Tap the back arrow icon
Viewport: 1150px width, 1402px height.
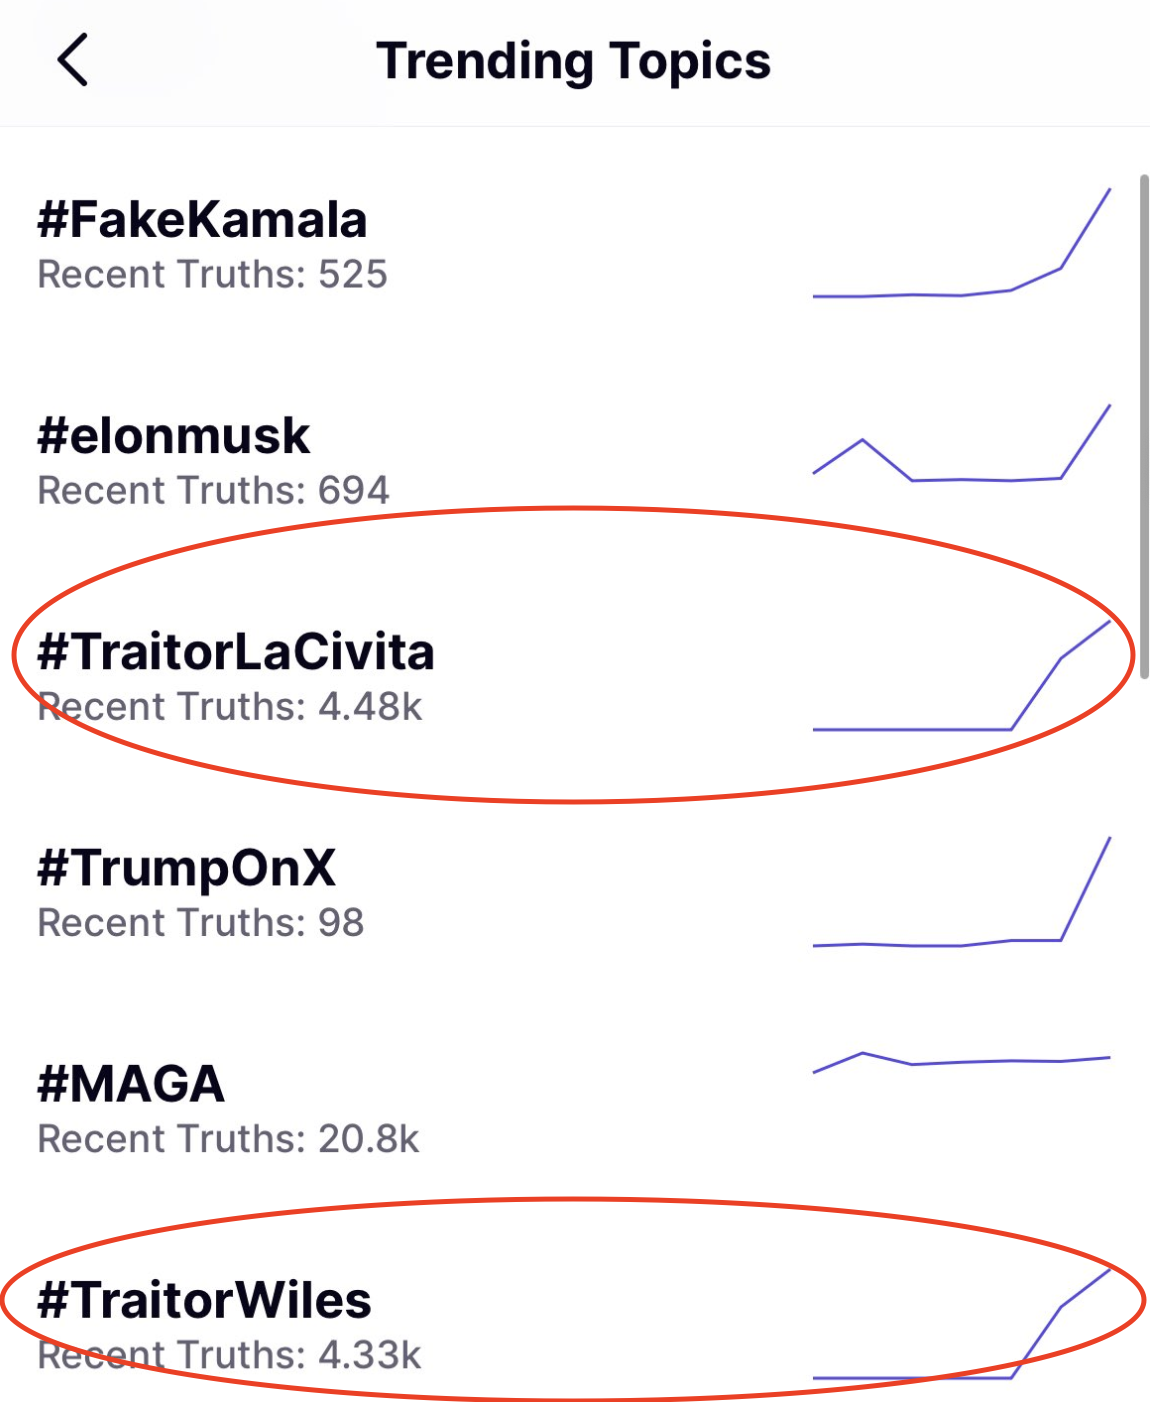(73, 60)
